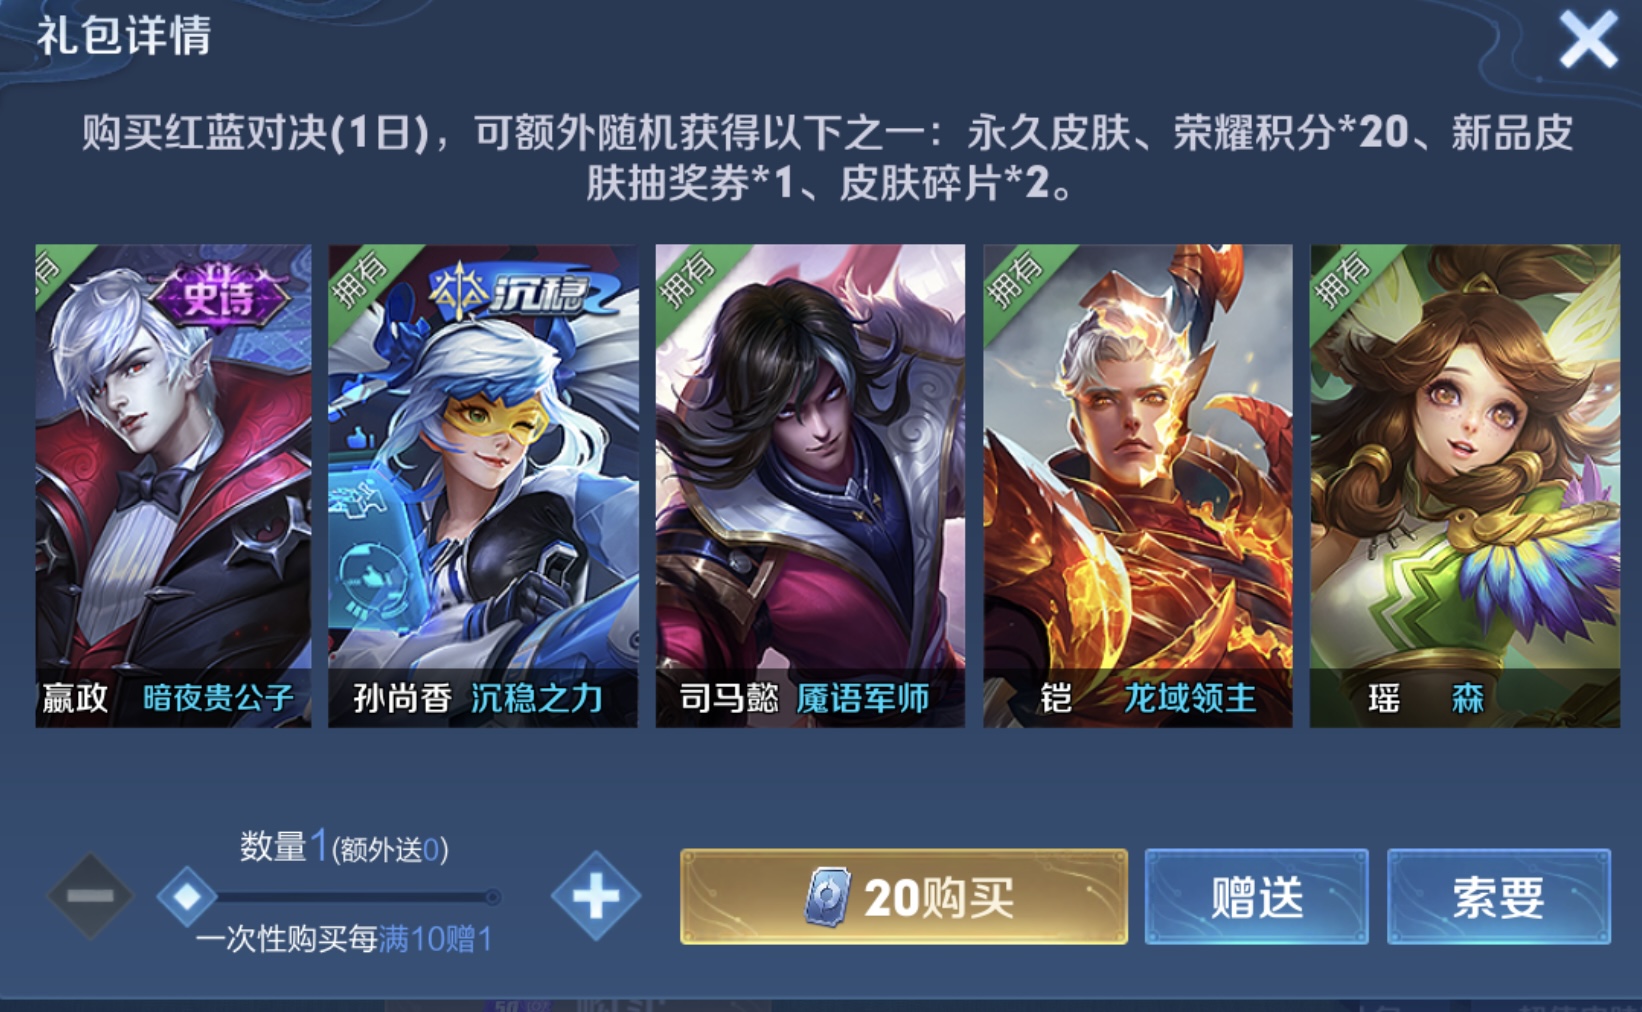
Task: Click the 索要 request button
Action: click(x=1498, y=896)
